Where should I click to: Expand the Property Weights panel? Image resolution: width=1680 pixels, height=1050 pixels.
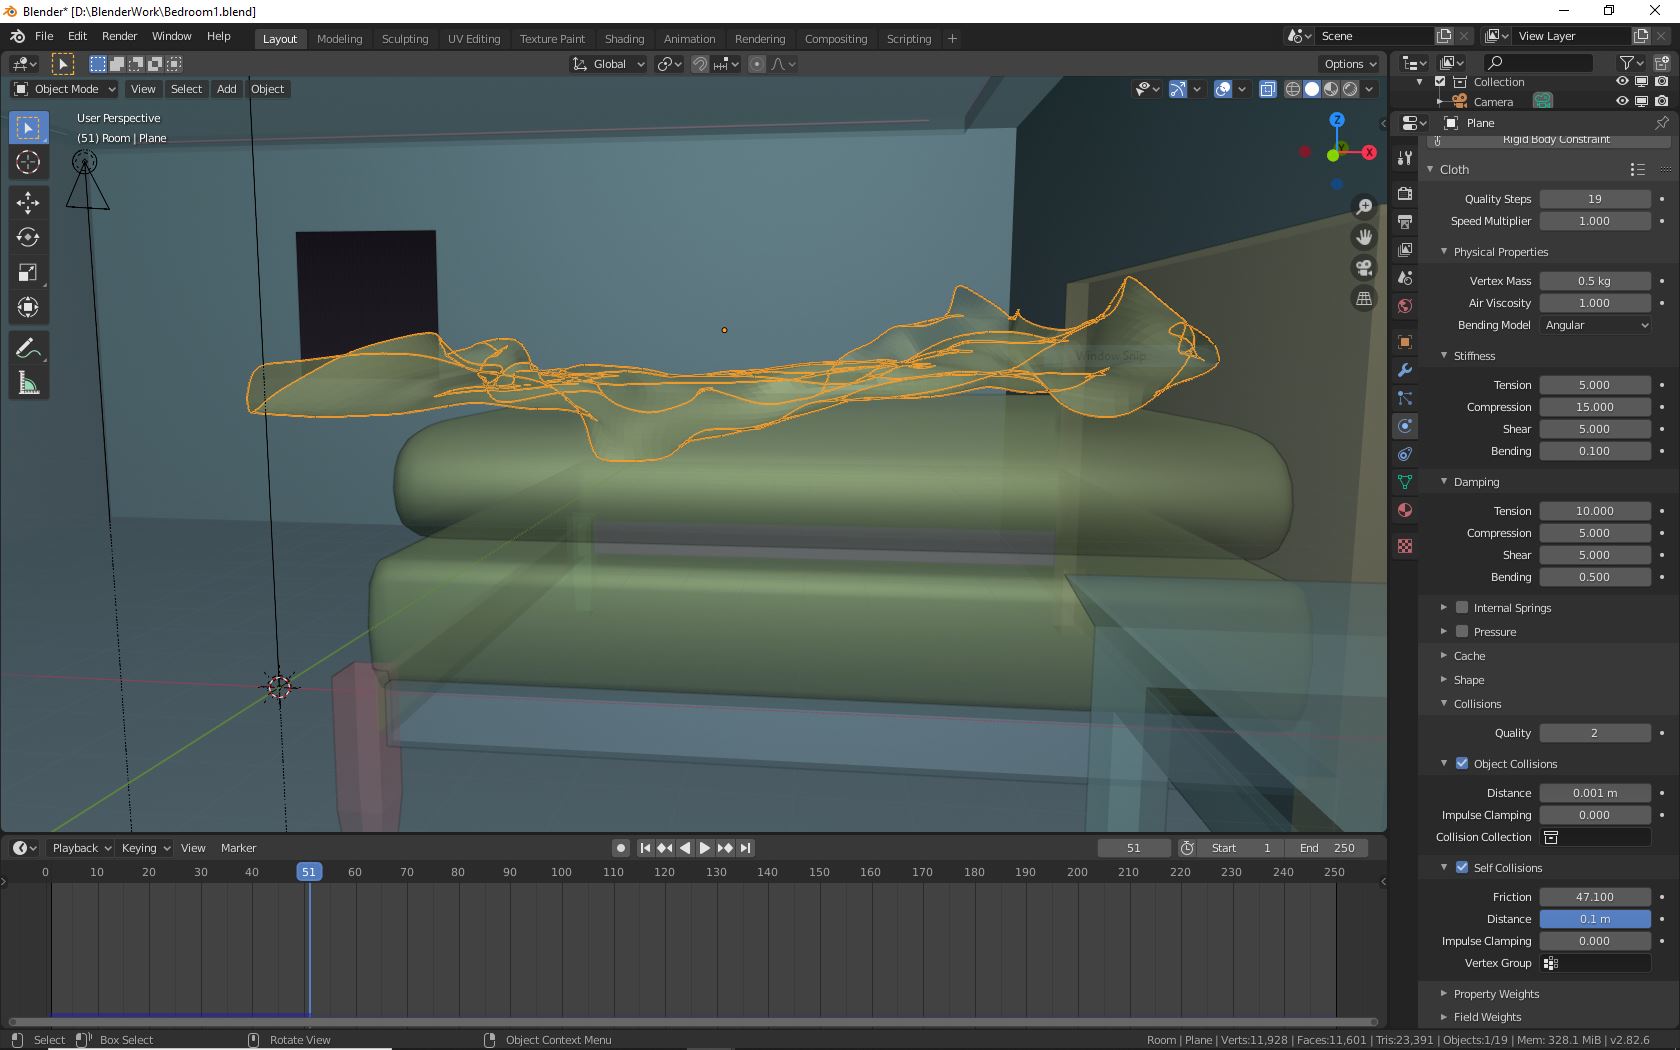[1496, 994]
